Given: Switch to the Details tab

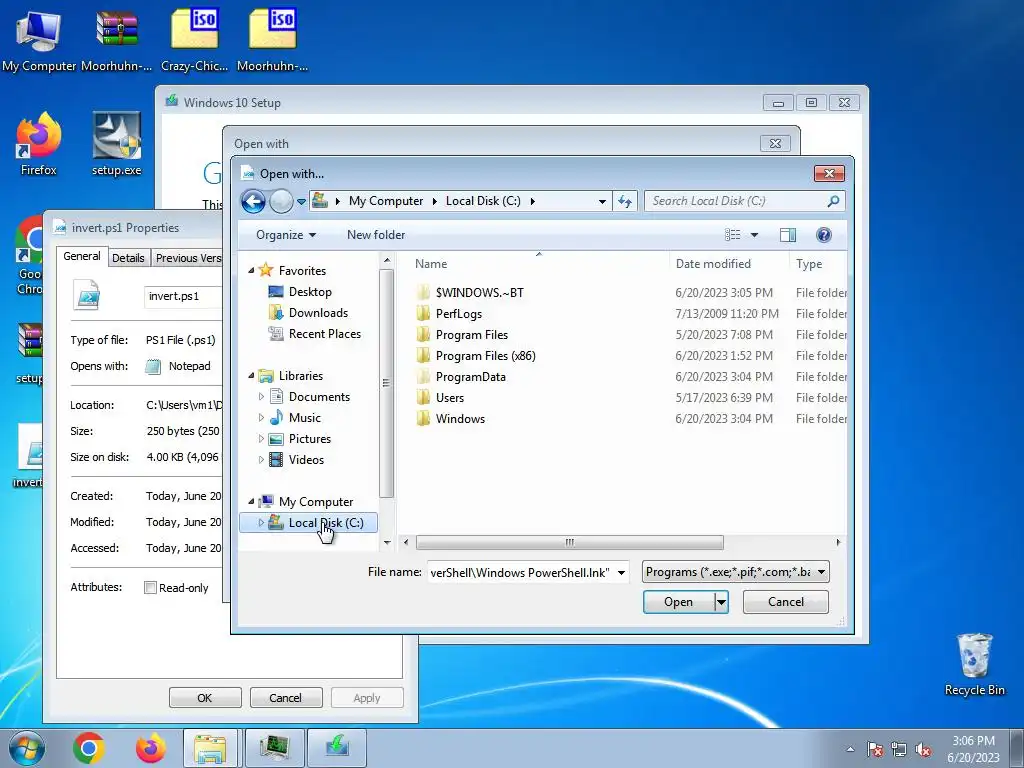Looking at the screenshot, I should click(128, 258).
